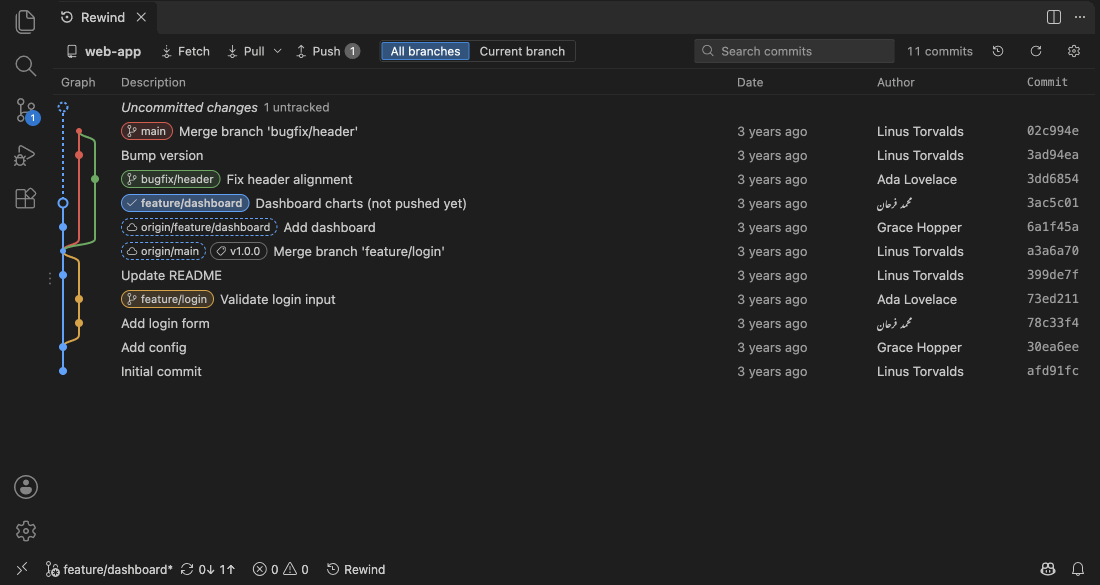
Task: Open the Accounts icon in activity bar
Action: [26, 487]
